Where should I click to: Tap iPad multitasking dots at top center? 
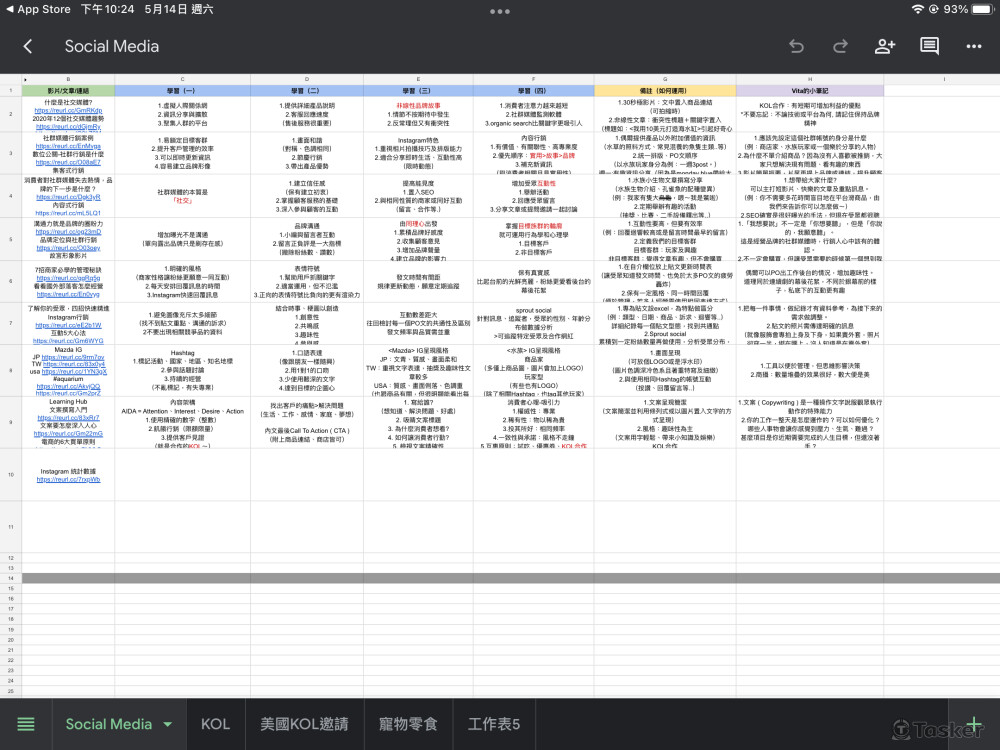click(500, 10)
